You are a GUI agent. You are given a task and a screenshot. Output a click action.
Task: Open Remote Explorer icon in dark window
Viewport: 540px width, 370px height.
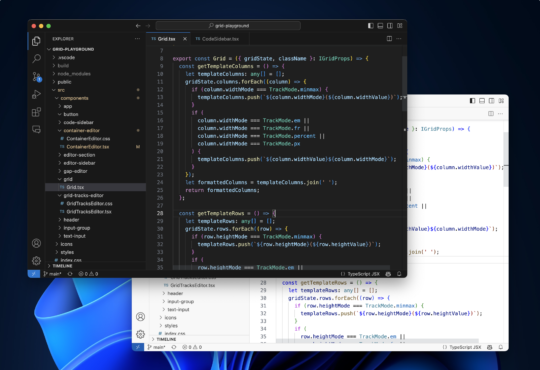(x=36, y=130)
